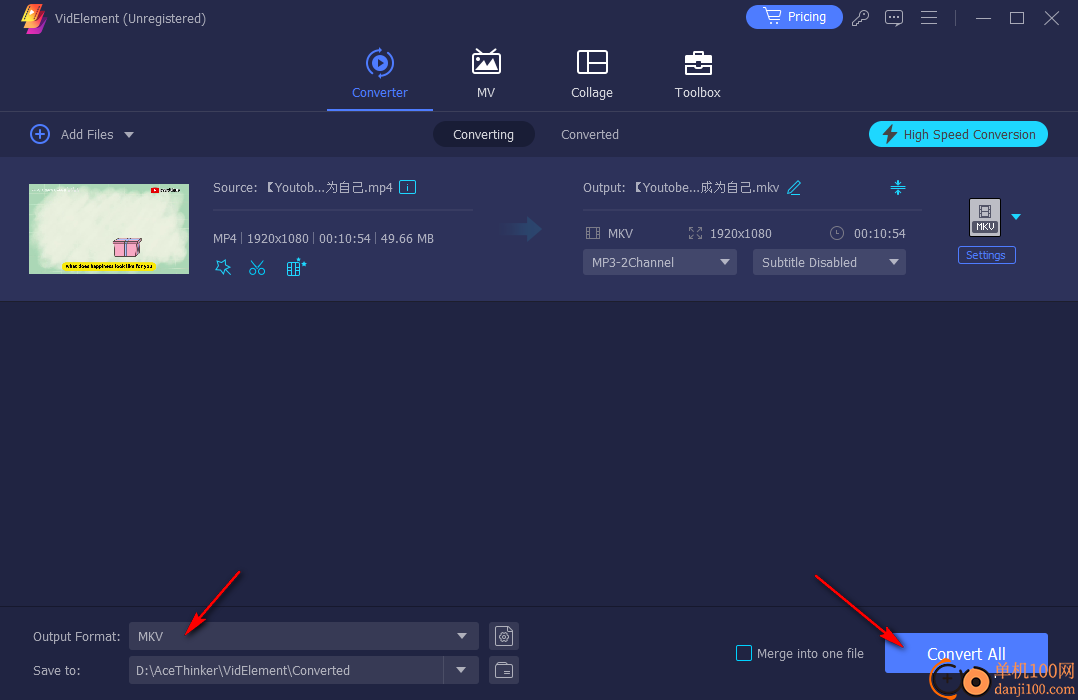
Task: Click the Pricing button
Action: (794, 17)
